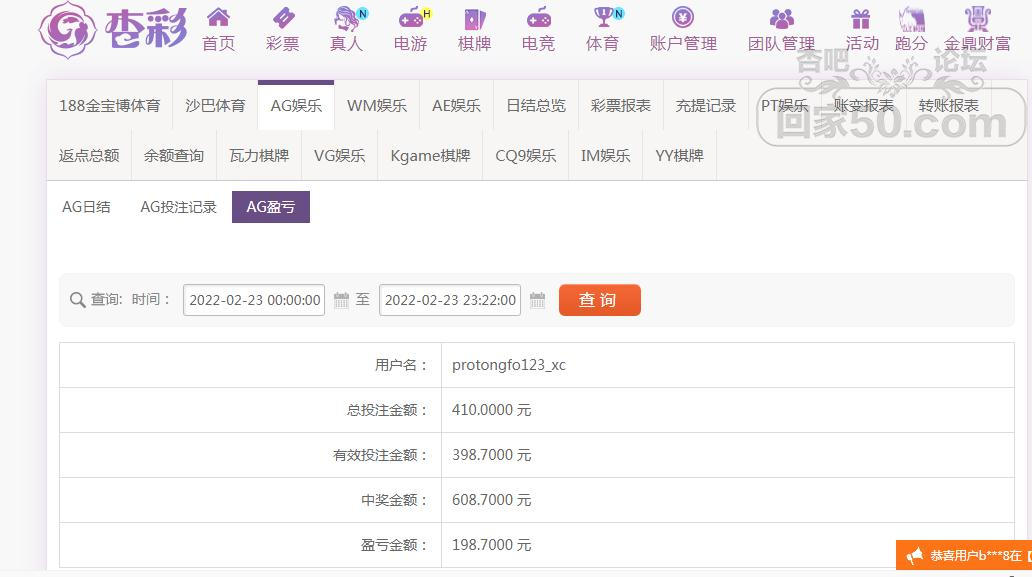Open the 金鼎财富 tripod icon
Image resolution: width=1032 pixels, height=577 pixels.
[977, 19]
